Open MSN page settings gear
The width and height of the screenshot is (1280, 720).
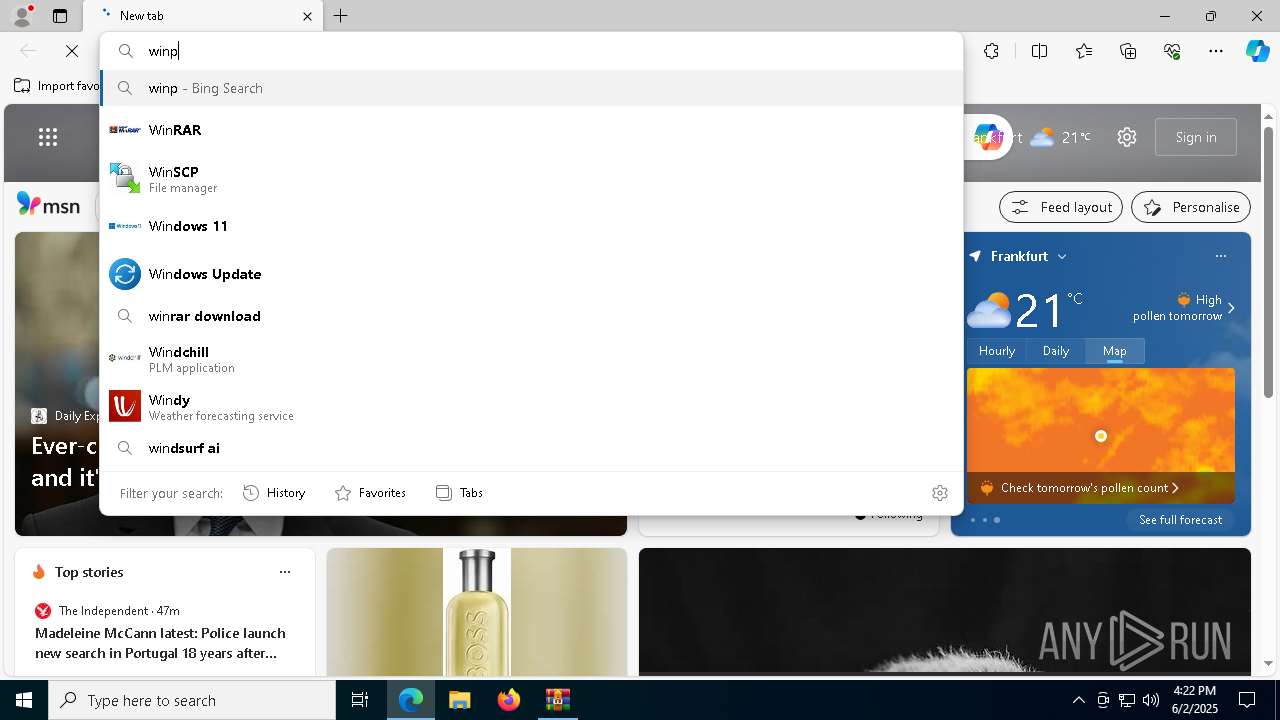[1127, 137]
